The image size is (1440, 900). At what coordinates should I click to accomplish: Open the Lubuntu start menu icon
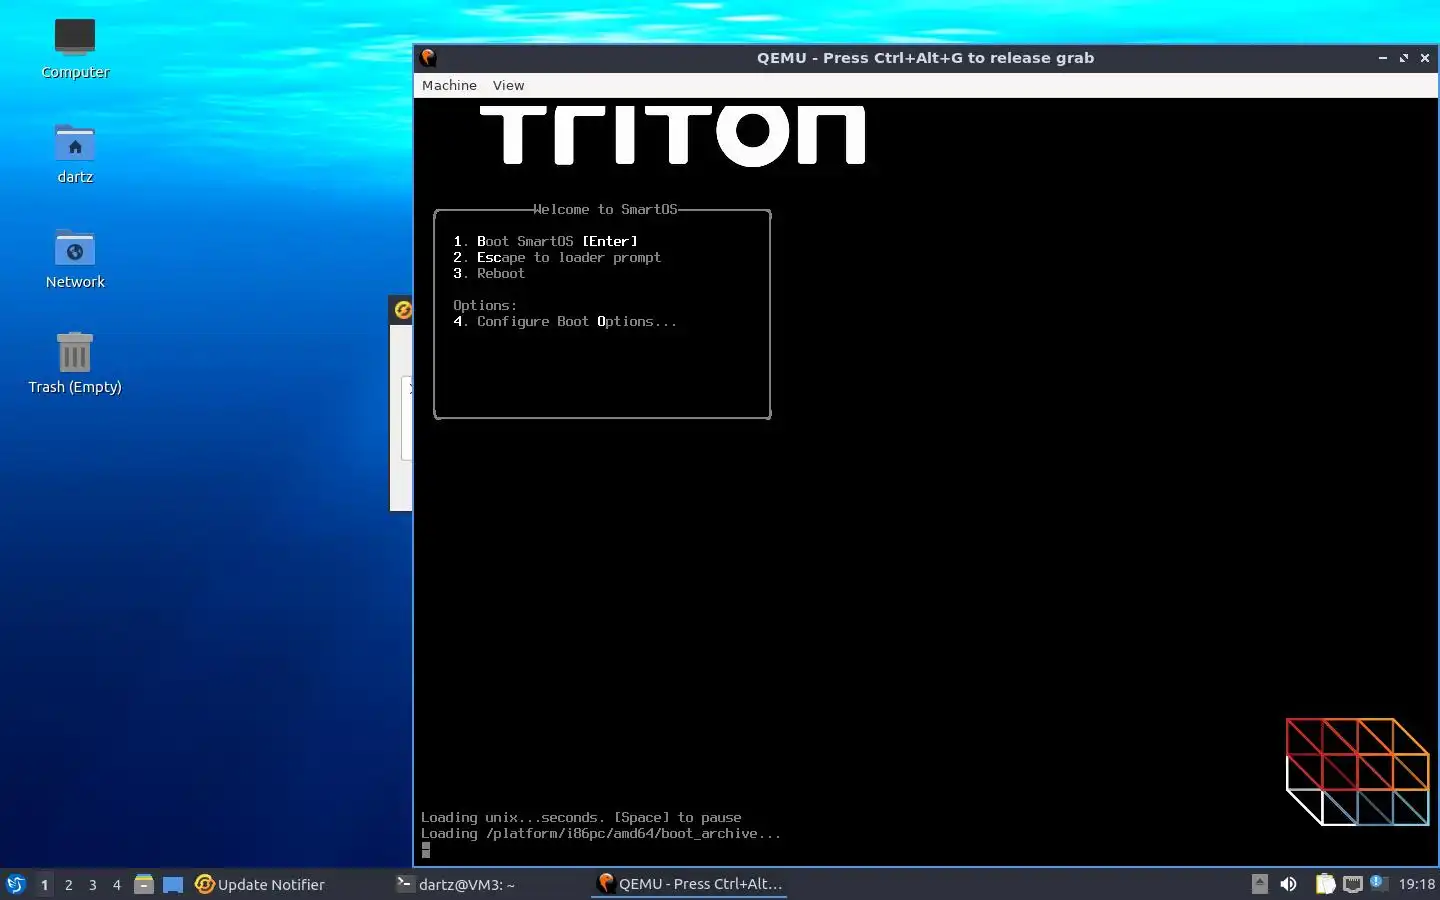16,884
